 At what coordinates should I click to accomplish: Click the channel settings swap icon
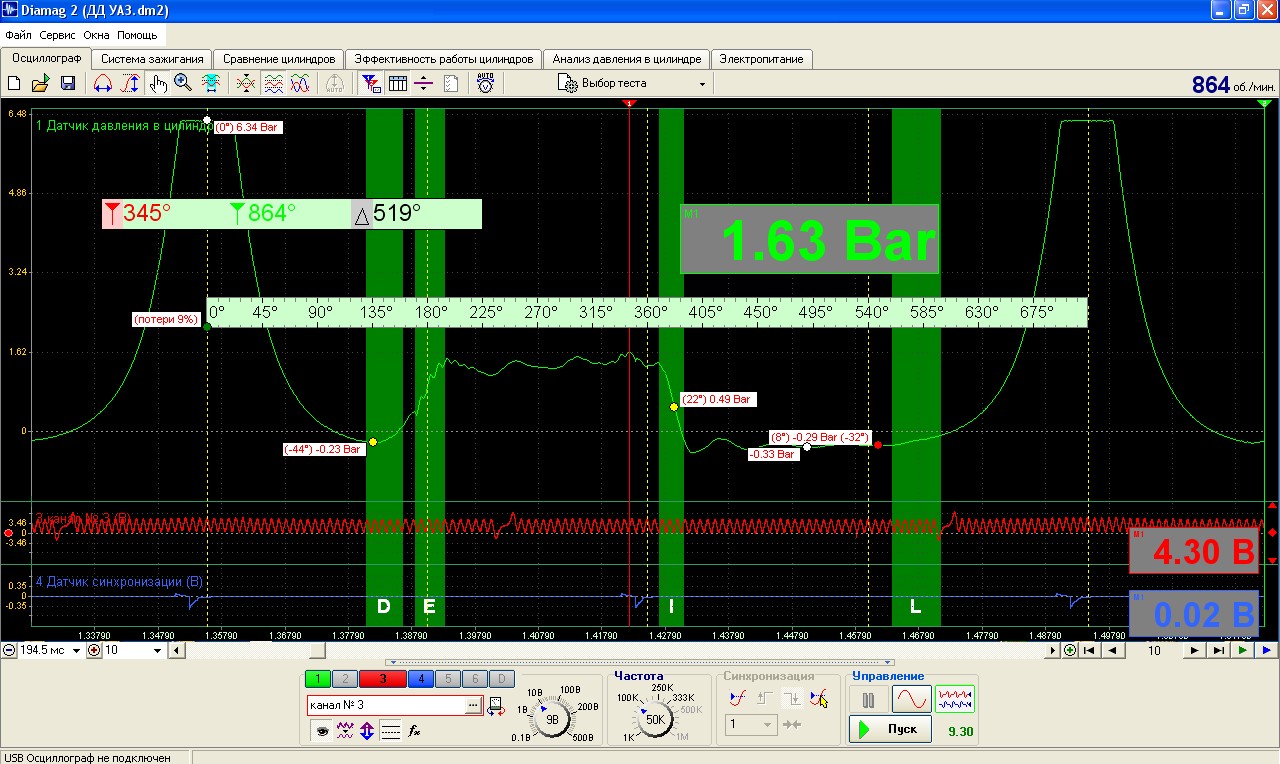point(496,707)
